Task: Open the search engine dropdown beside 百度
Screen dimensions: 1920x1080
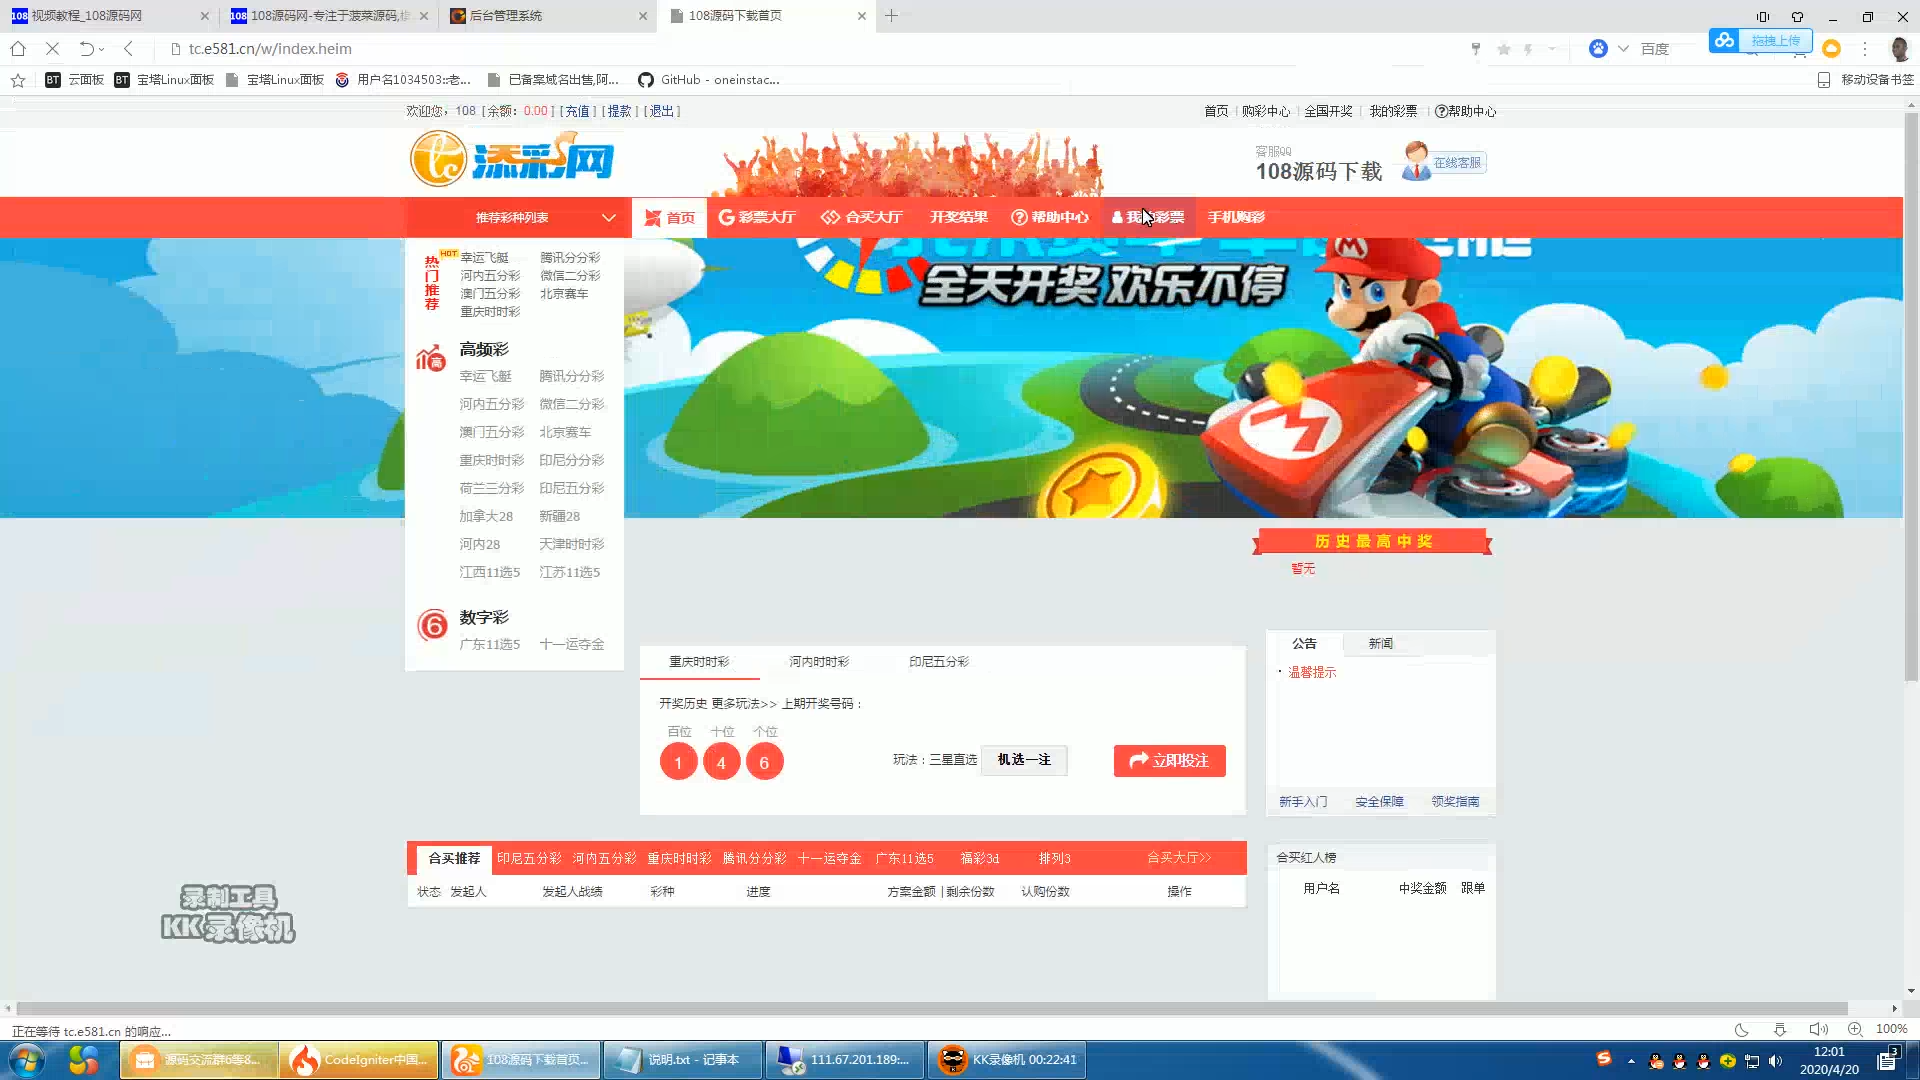Action: click(x=1623, y=49)
